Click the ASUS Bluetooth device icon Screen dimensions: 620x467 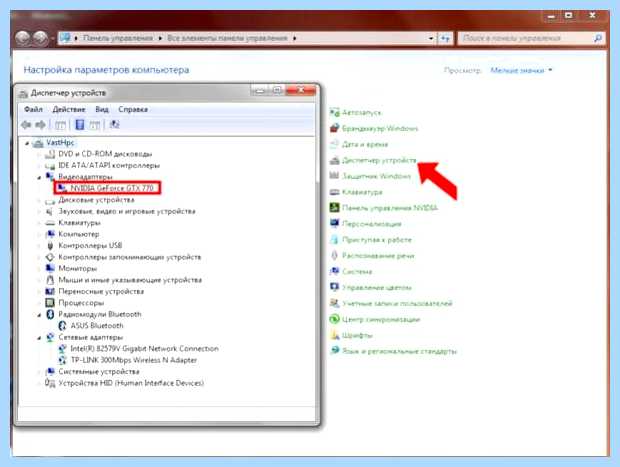pos(62,326)
